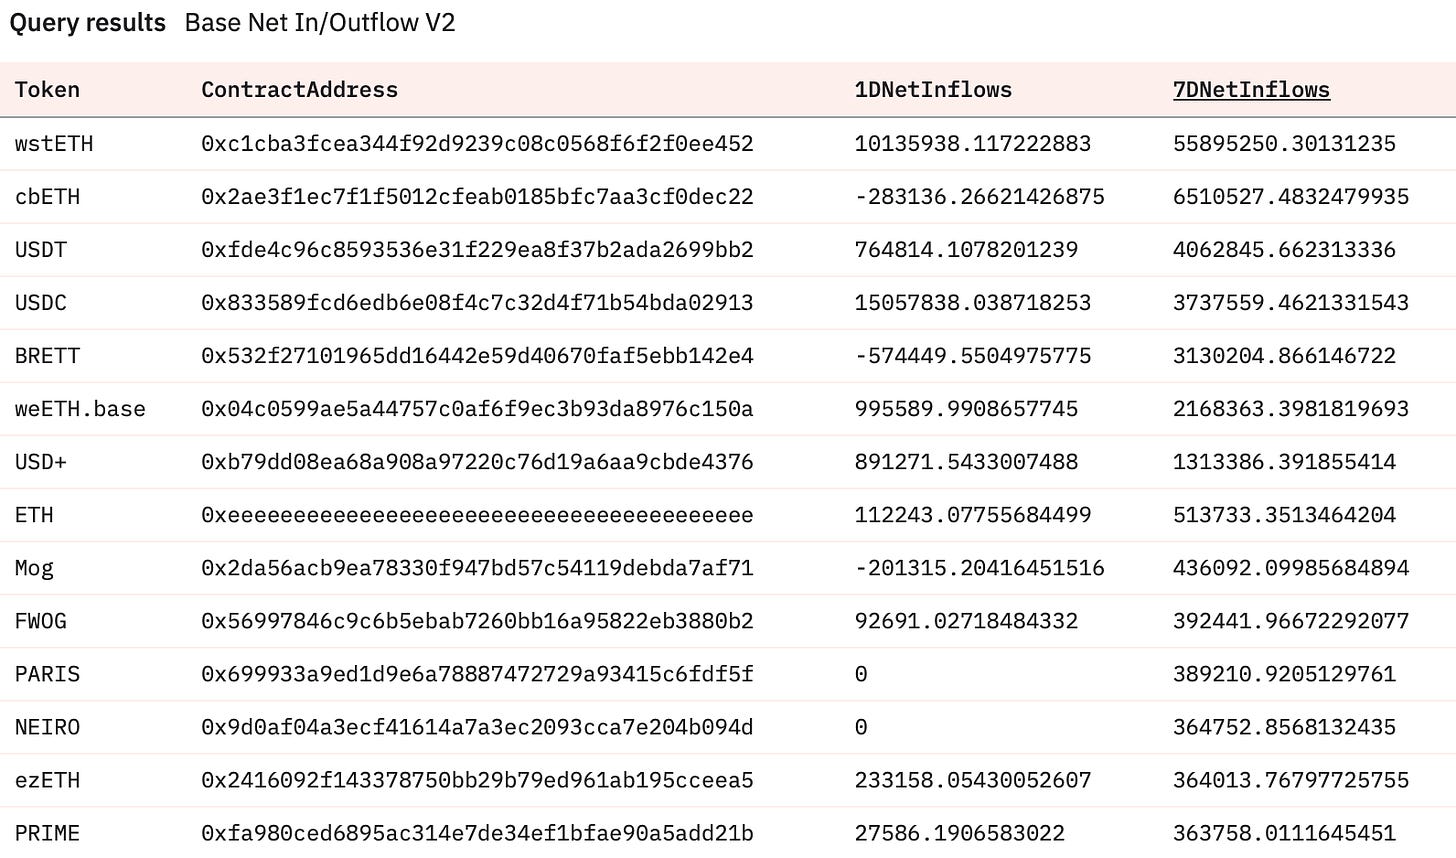Select the Query results tab

pos(88,23)
